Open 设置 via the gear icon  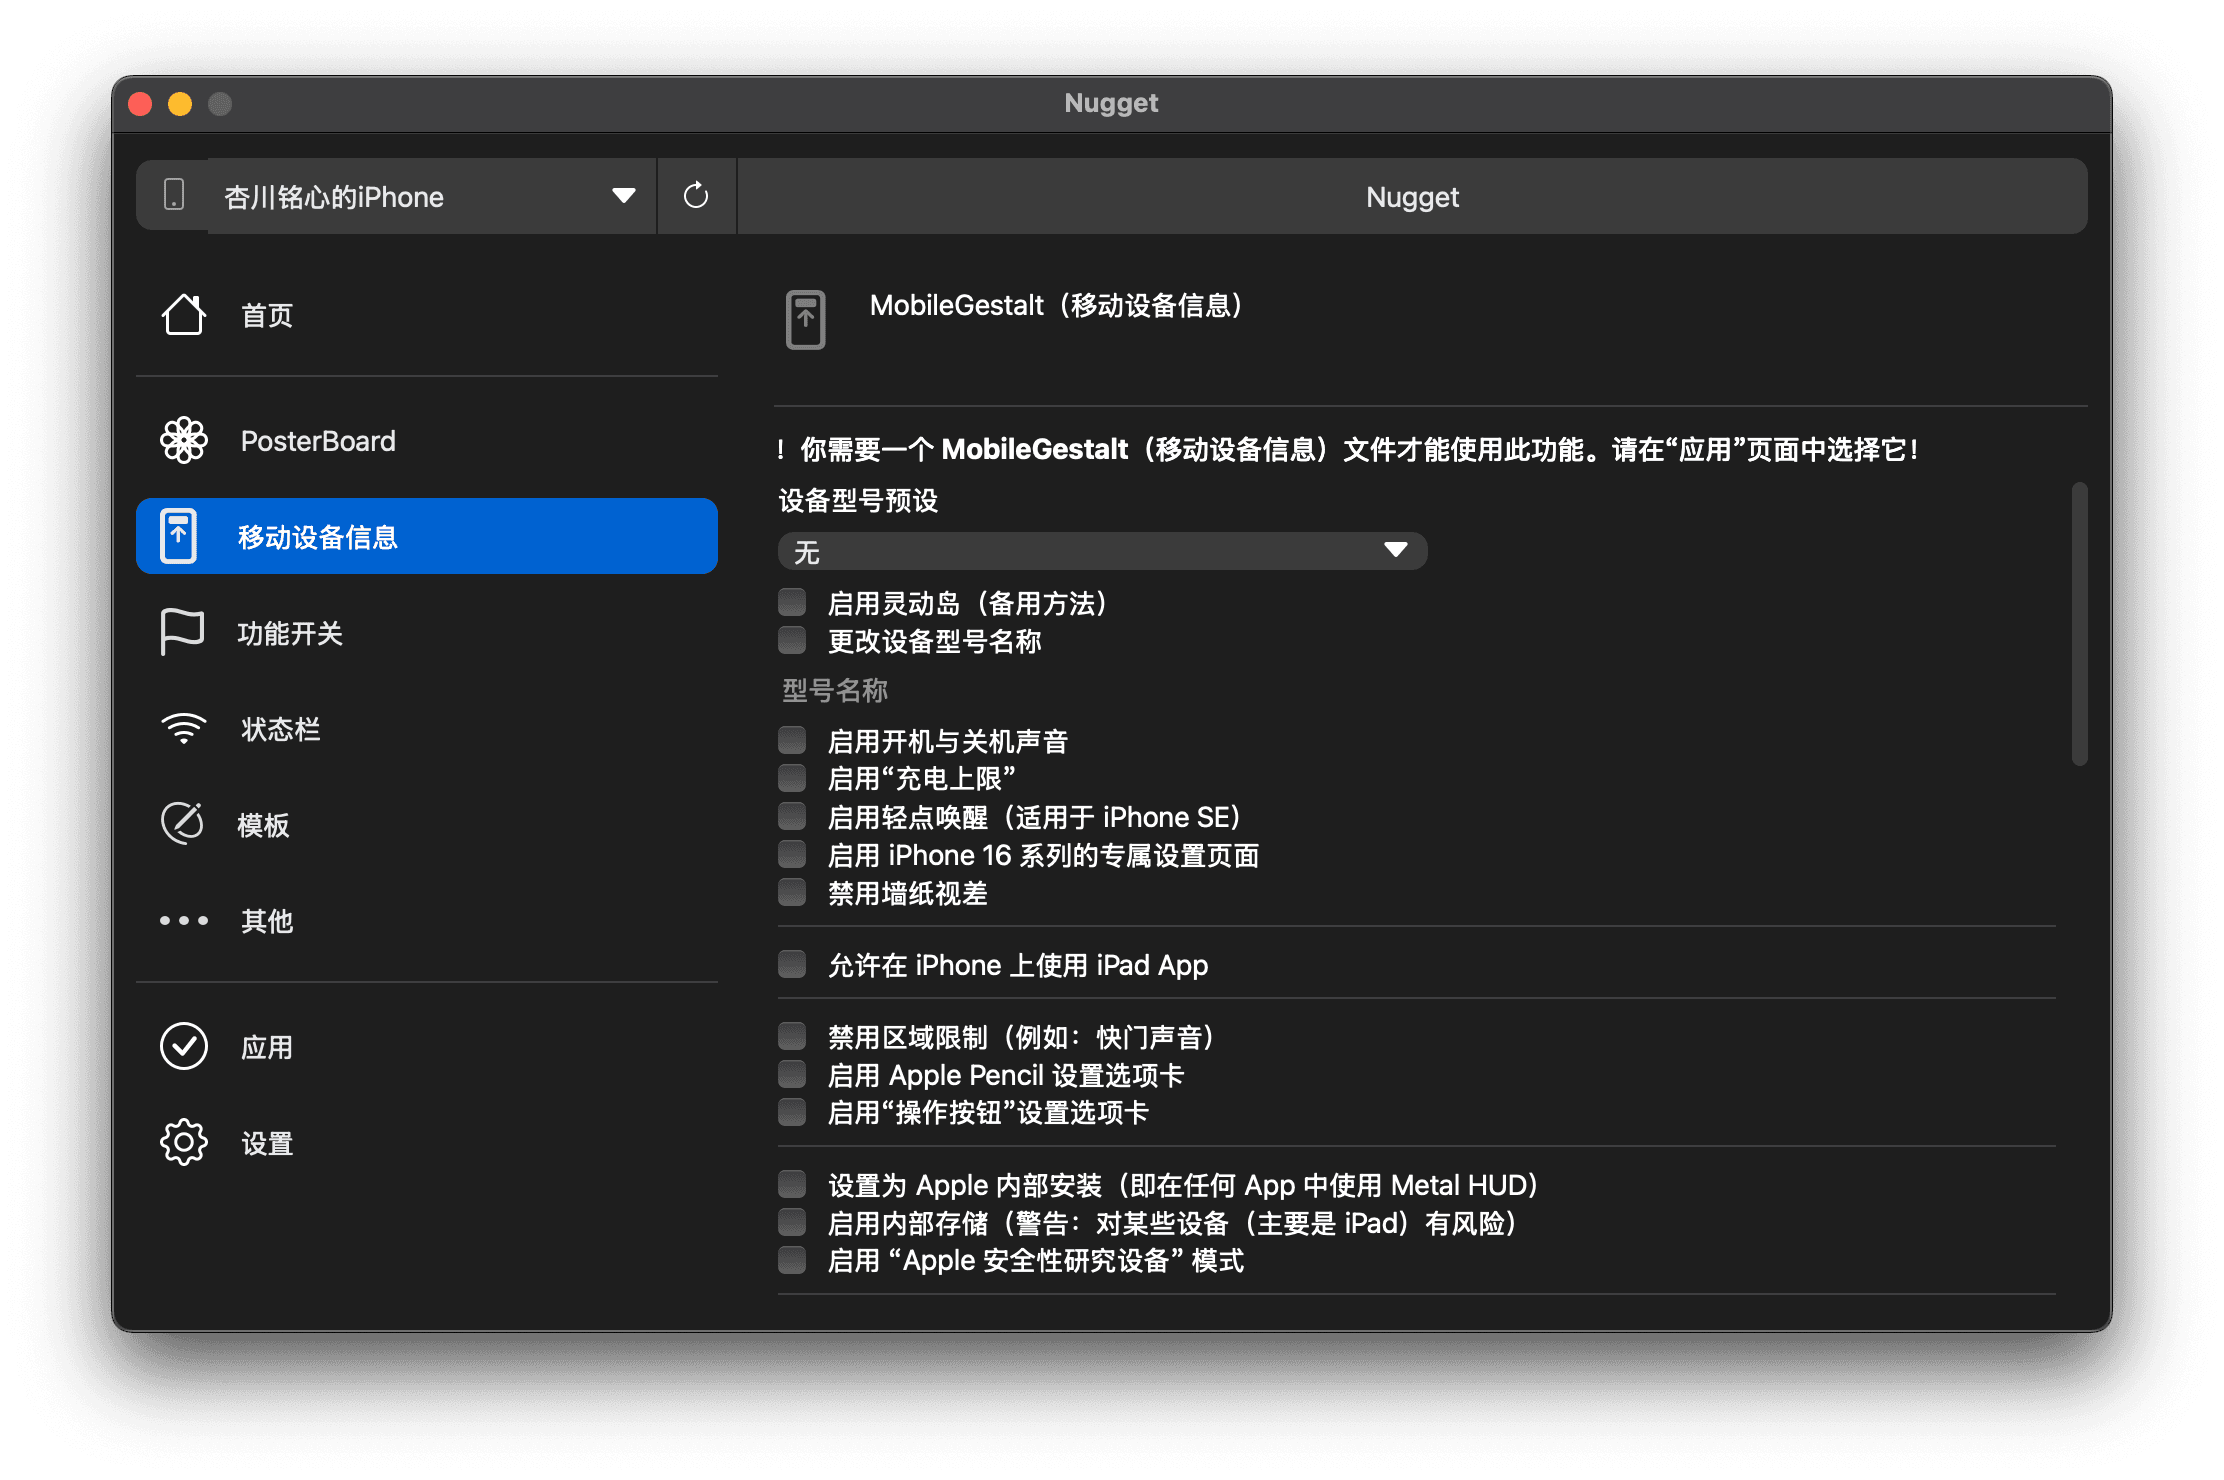(184, 1142)
